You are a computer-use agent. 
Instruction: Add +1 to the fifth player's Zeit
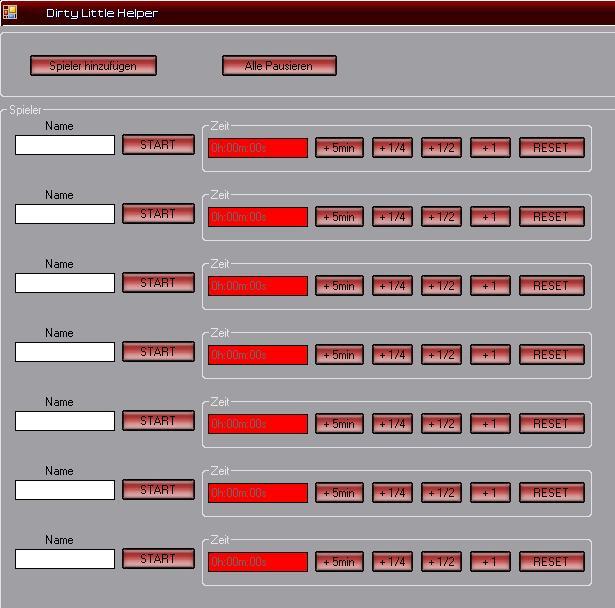(490, 424)
